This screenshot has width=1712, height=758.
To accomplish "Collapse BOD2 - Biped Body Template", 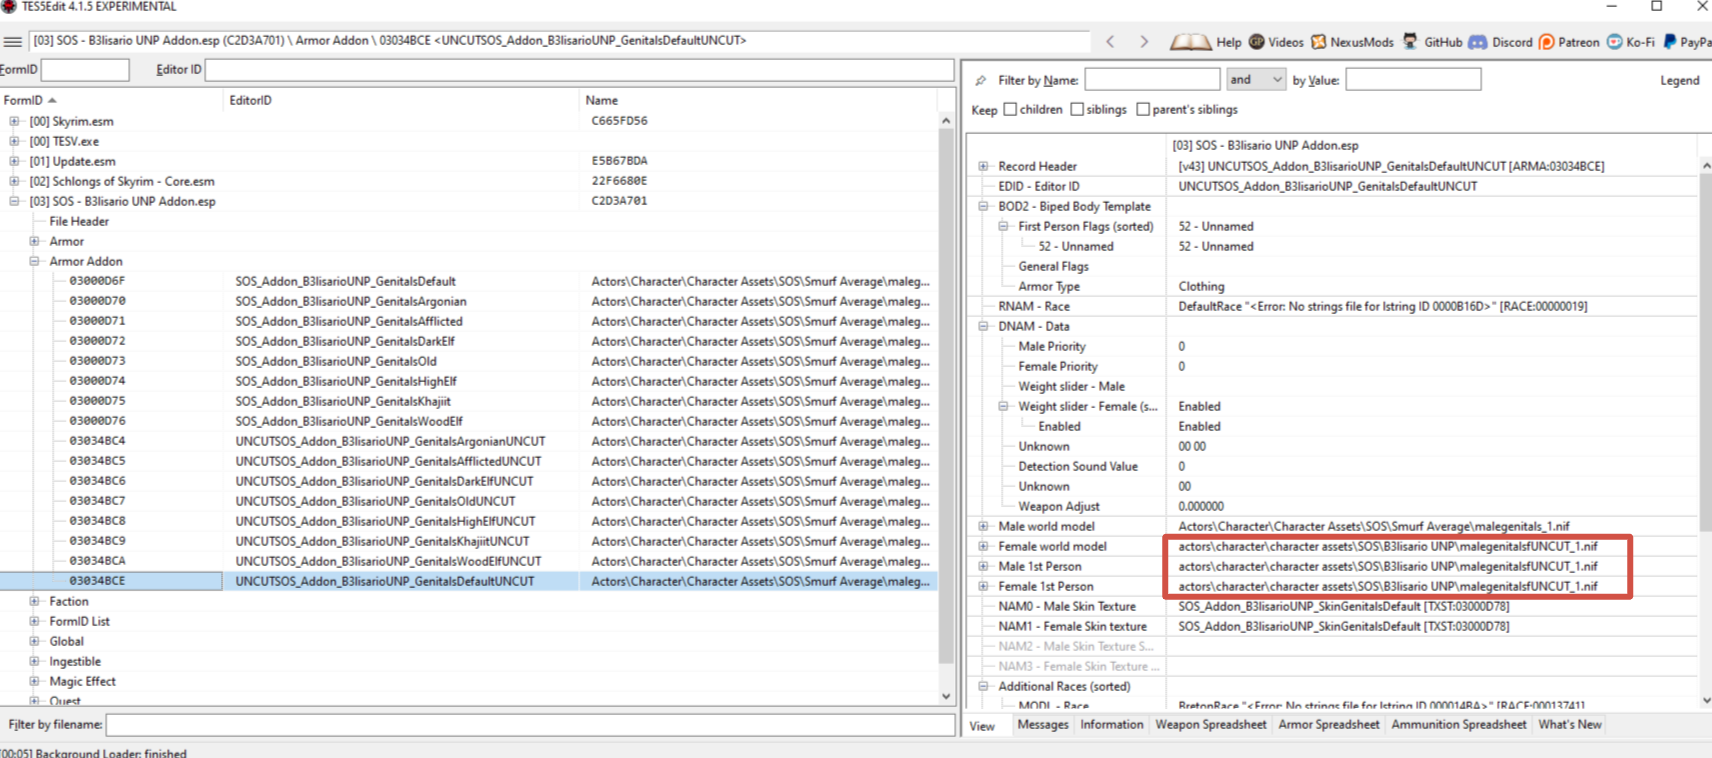I will click(x=983, y=206).
